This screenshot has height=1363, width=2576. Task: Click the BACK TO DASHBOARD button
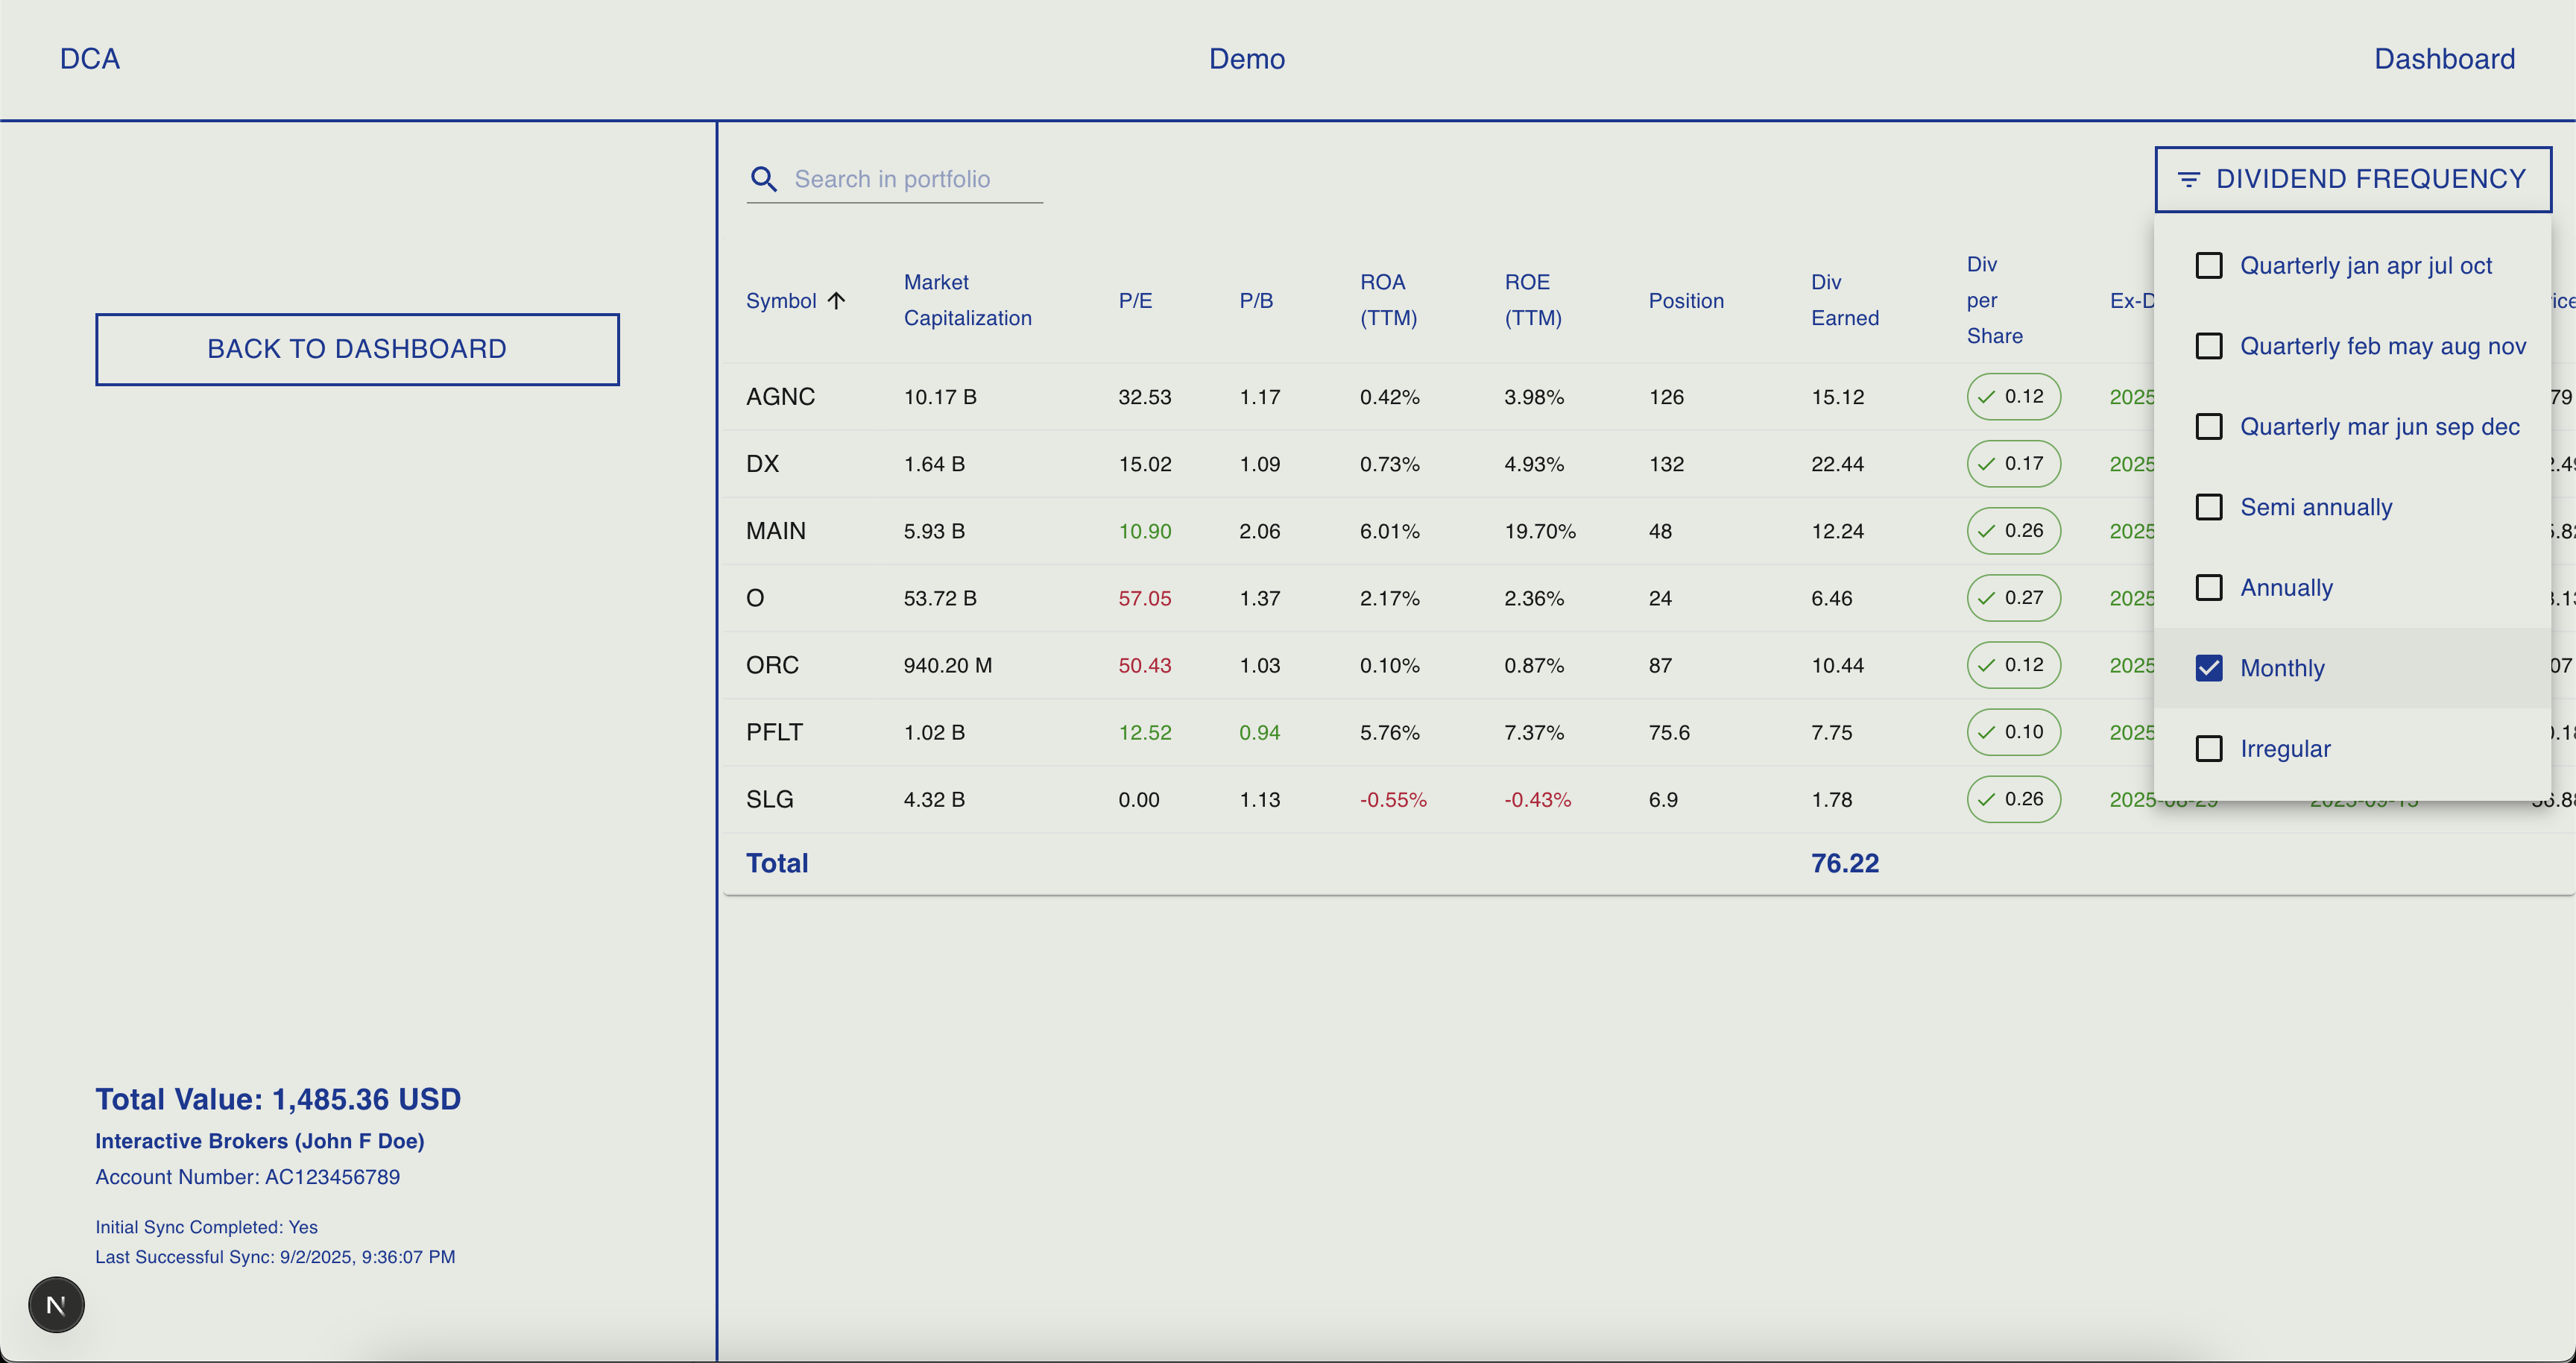[357, 349]
